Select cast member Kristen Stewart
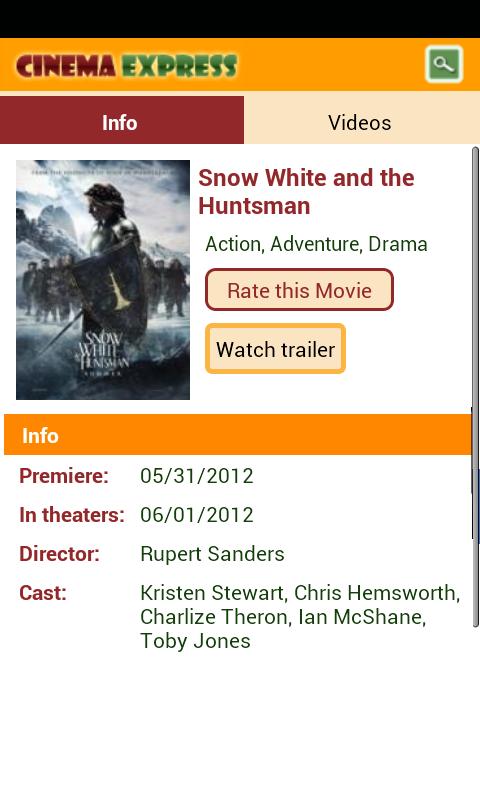The width and height of the screenshot is (480, 800). point(212,593)
